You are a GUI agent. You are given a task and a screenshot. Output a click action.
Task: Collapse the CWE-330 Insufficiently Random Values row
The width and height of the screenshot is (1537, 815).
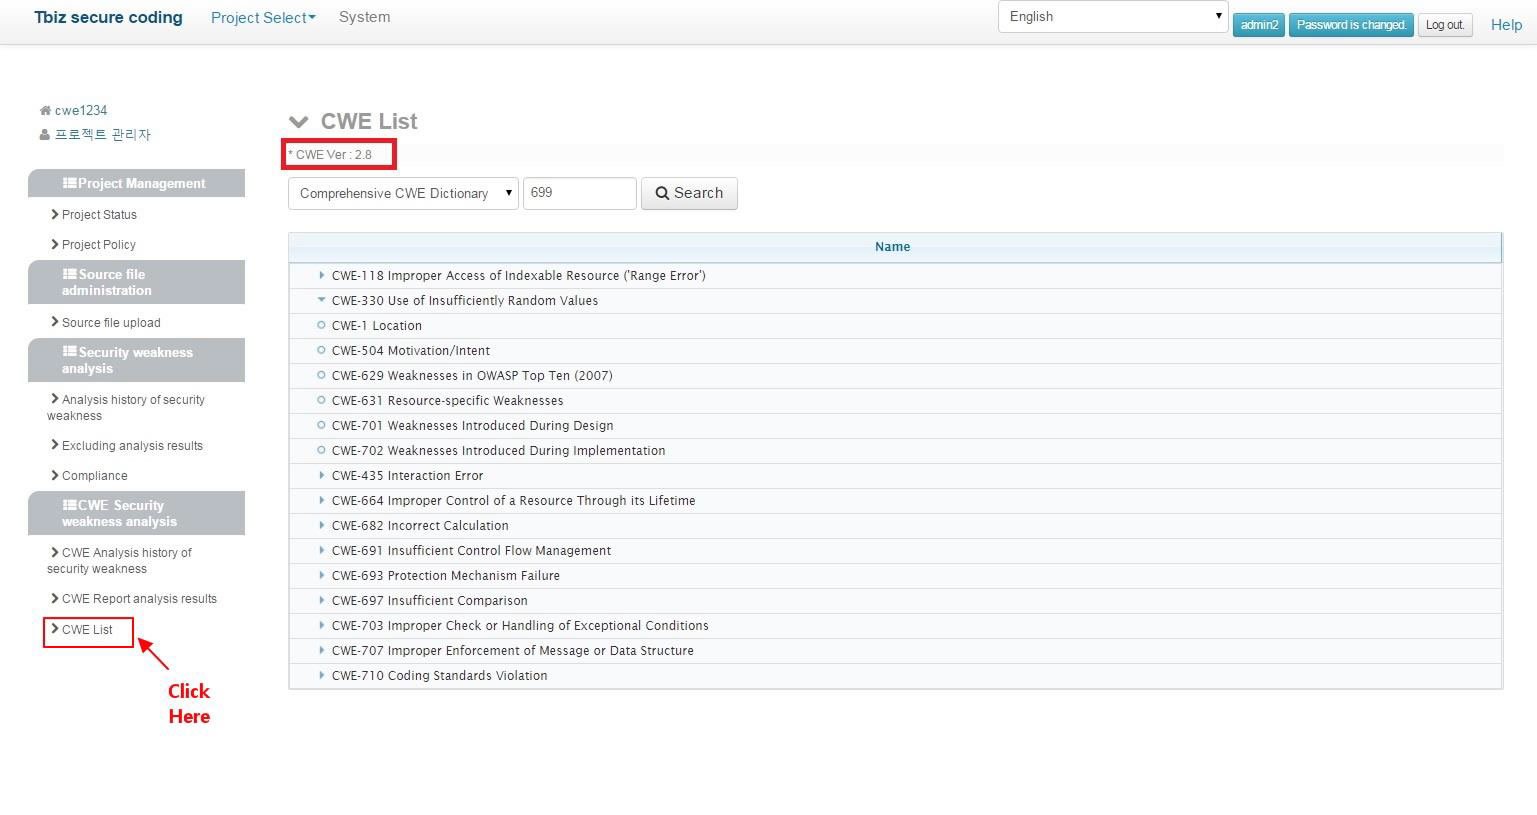pyautogui.click(x=321, y=300)
